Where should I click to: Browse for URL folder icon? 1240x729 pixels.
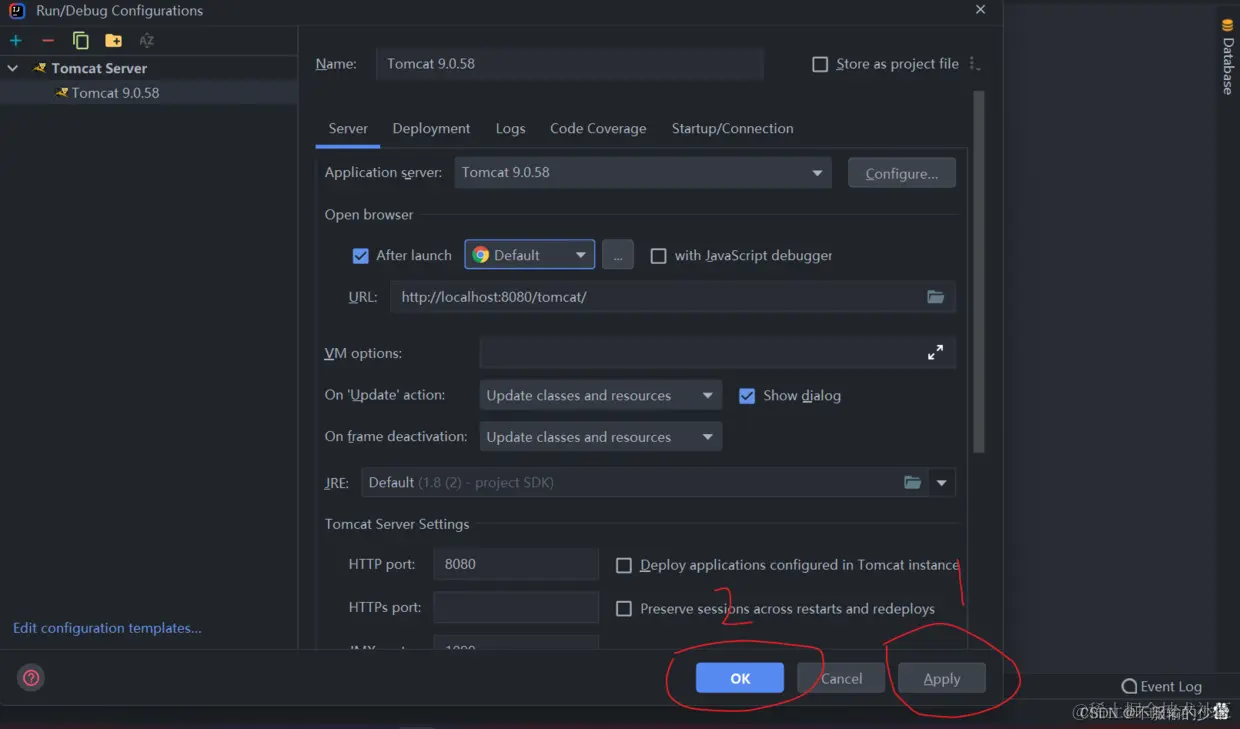coord(935,297)
